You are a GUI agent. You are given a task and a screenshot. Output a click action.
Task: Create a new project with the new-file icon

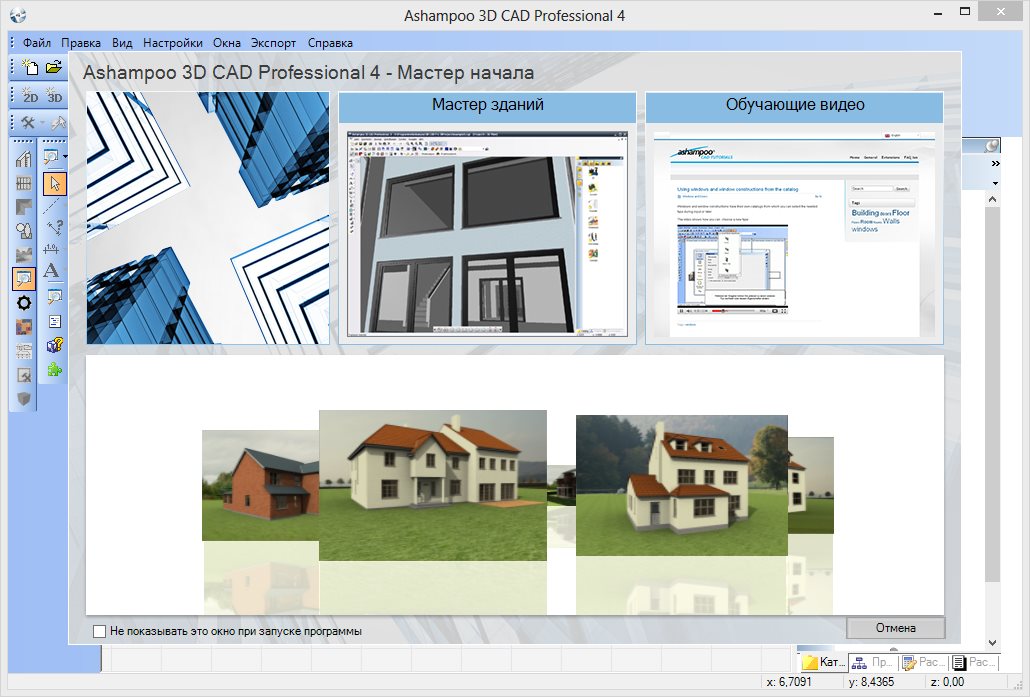(x=30, y=67)
